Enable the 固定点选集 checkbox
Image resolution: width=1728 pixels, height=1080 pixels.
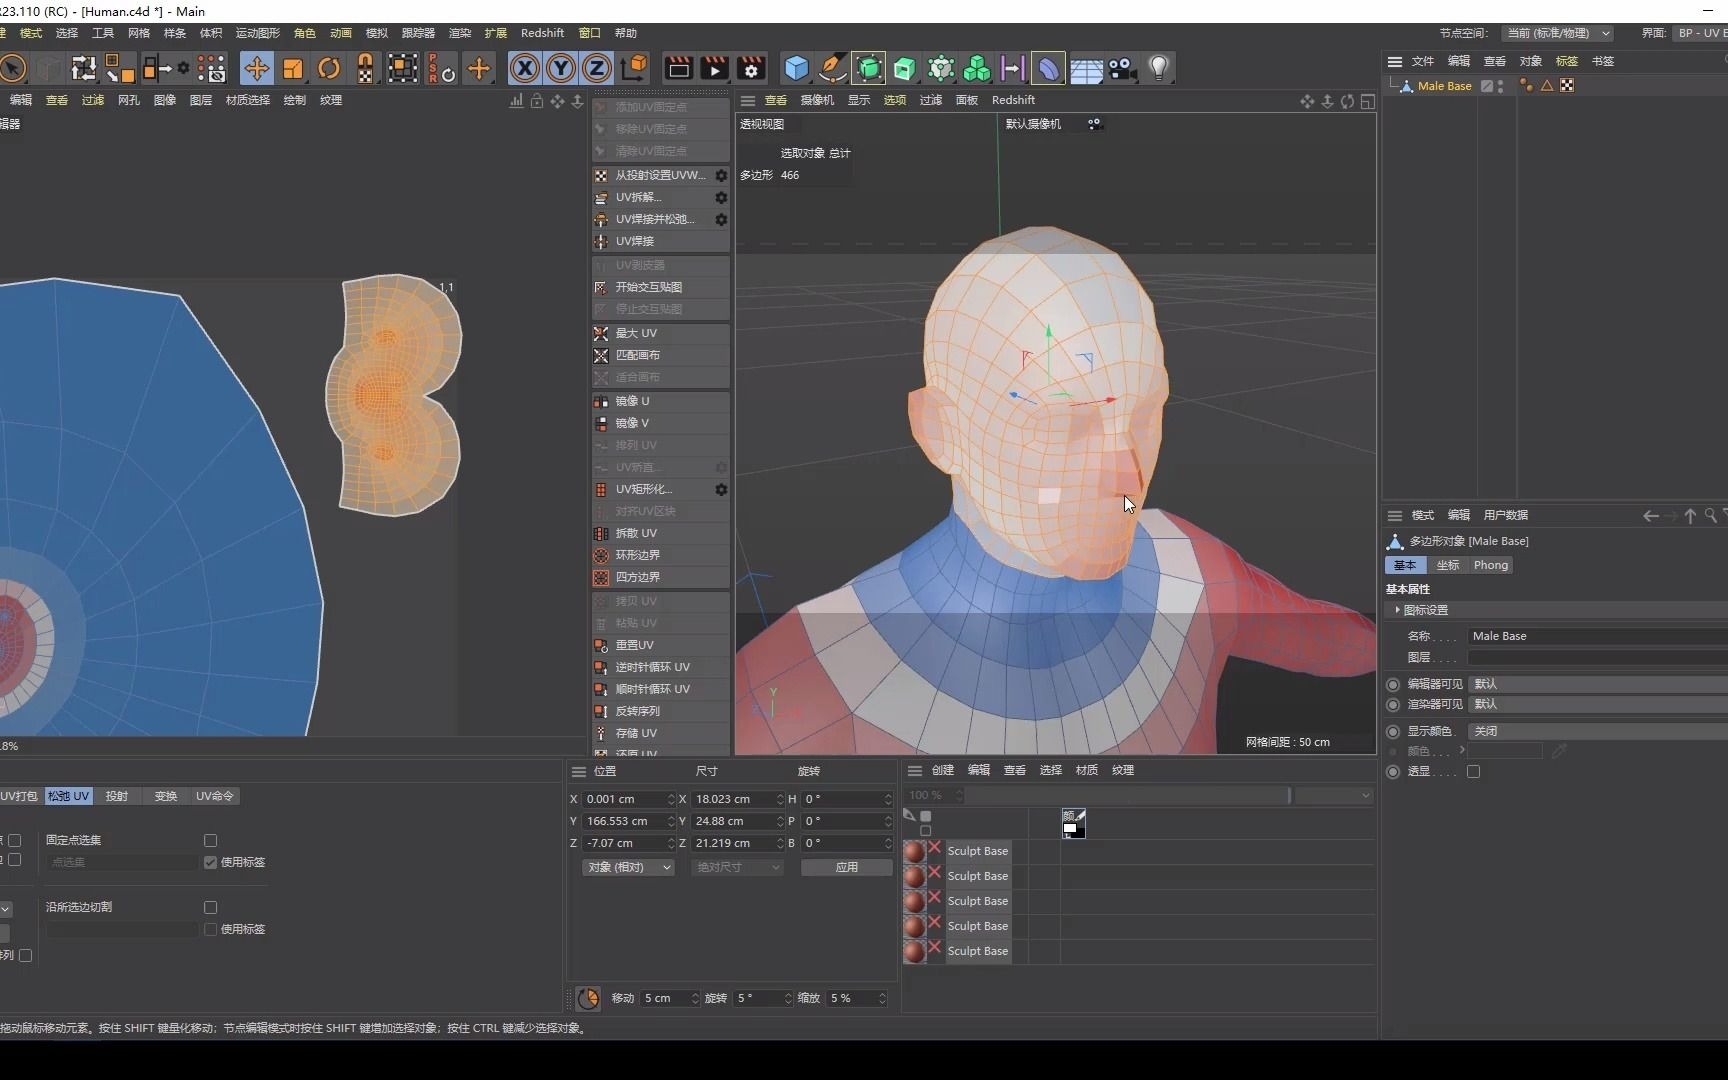click(x=210, y=840)
